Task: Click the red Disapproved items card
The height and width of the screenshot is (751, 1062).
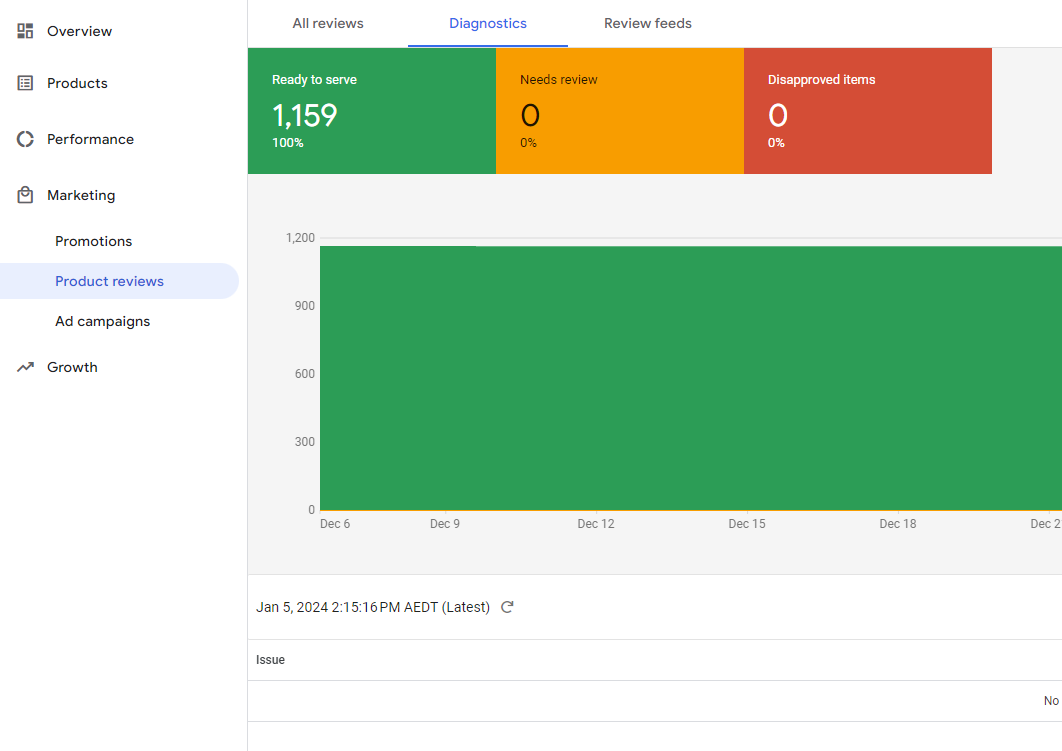Action: coord(868,111)
